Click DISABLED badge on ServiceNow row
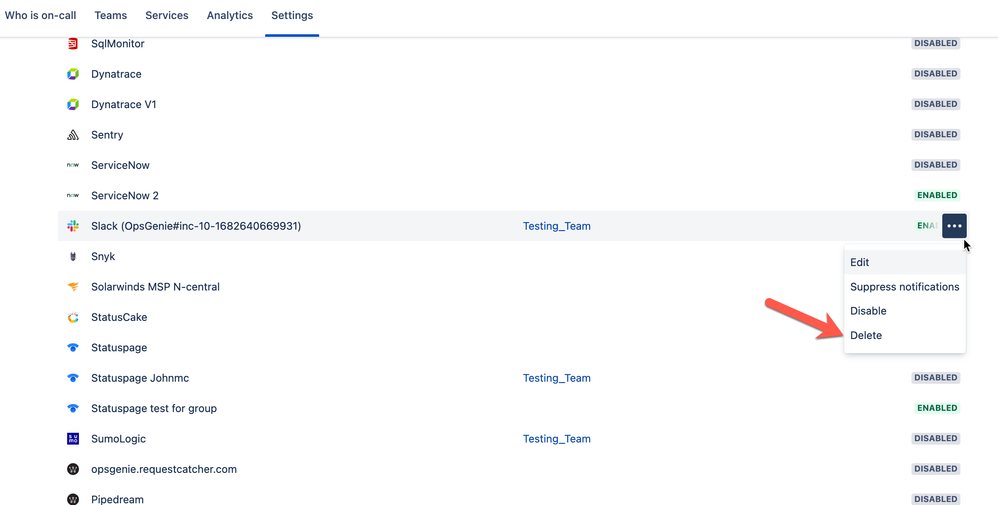This screenshot has height=505, width=998. (x=936, y=165)
